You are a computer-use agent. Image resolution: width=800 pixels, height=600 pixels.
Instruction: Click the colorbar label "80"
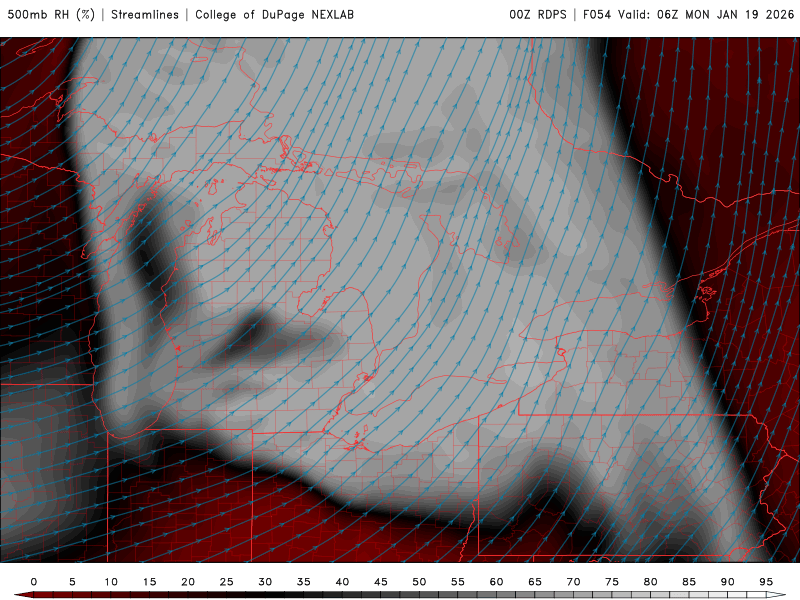pyautogui.click(x=651, y=582)
